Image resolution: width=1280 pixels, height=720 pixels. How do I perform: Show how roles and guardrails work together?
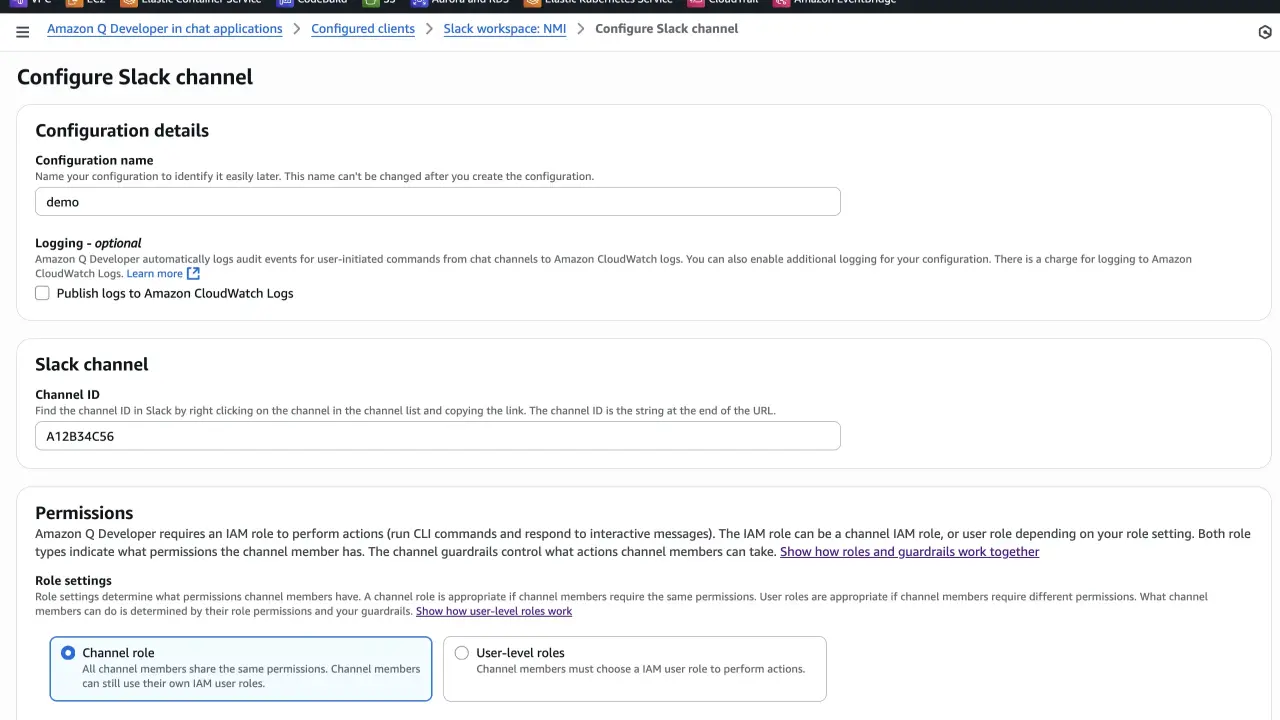click(x=909, y=552)
